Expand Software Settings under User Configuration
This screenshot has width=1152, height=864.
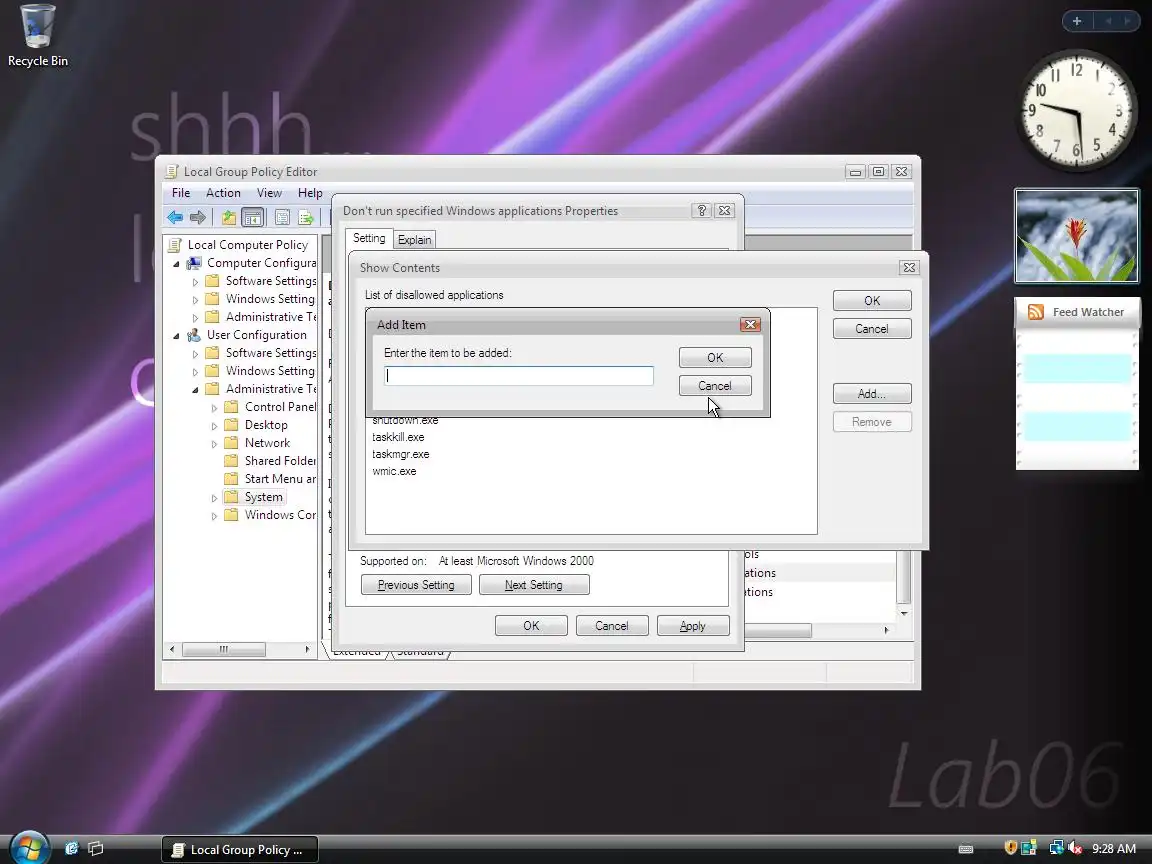pos(195,353)
